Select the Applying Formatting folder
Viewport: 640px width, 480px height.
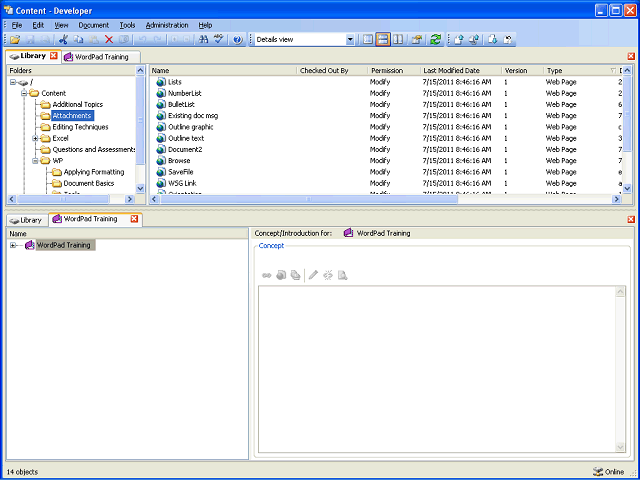pyautogui.click(x=94, y=172)
